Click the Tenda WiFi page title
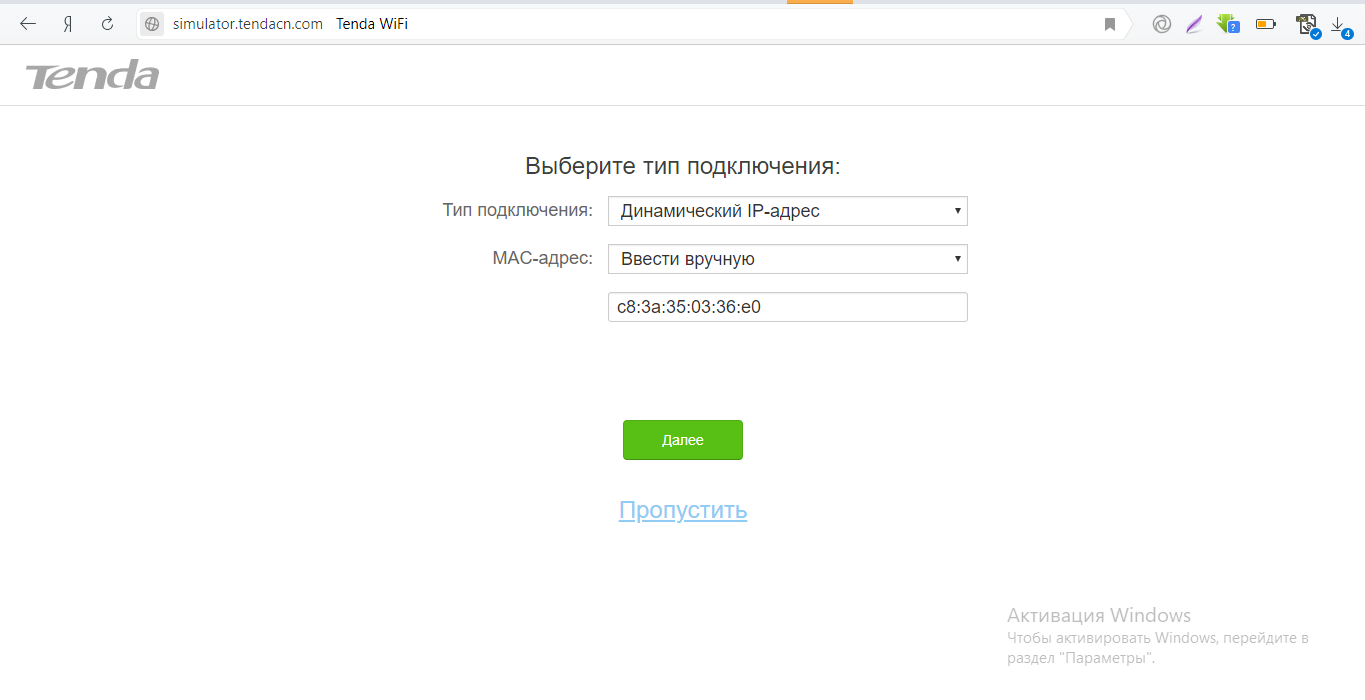 (372, 24)
